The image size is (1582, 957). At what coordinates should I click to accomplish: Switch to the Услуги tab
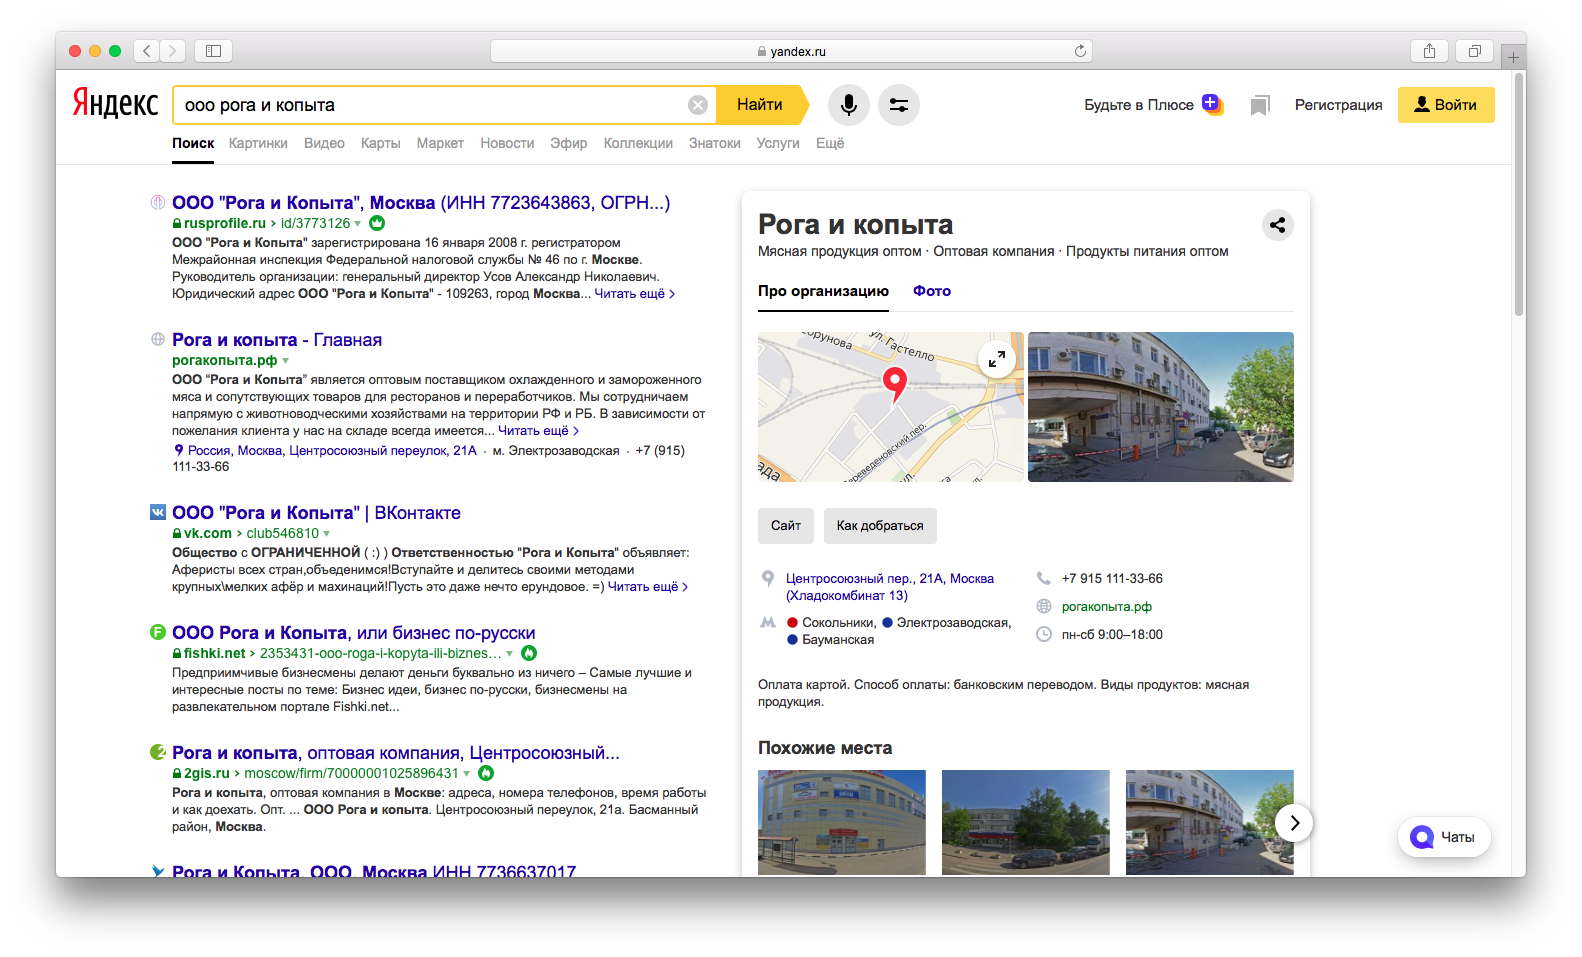point(778,143)
